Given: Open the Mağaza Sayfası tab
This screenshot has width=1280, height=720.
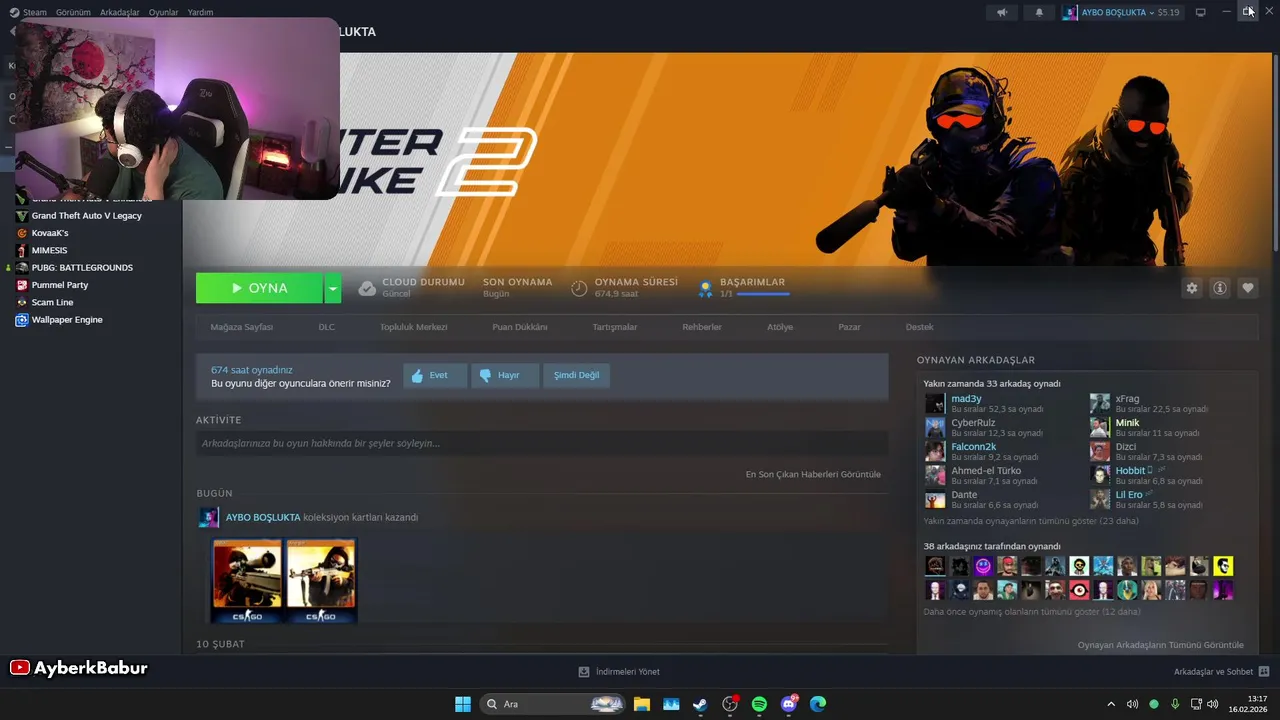Looking at the screenshot, I should [241, 327].
